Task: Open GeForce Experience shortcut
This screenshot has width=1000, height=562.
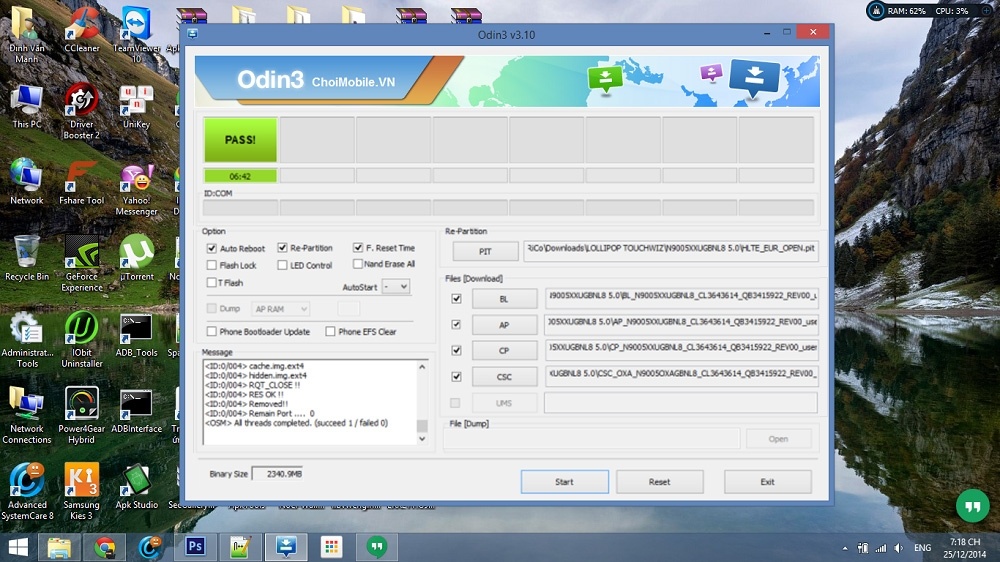Action: (82, 263)
